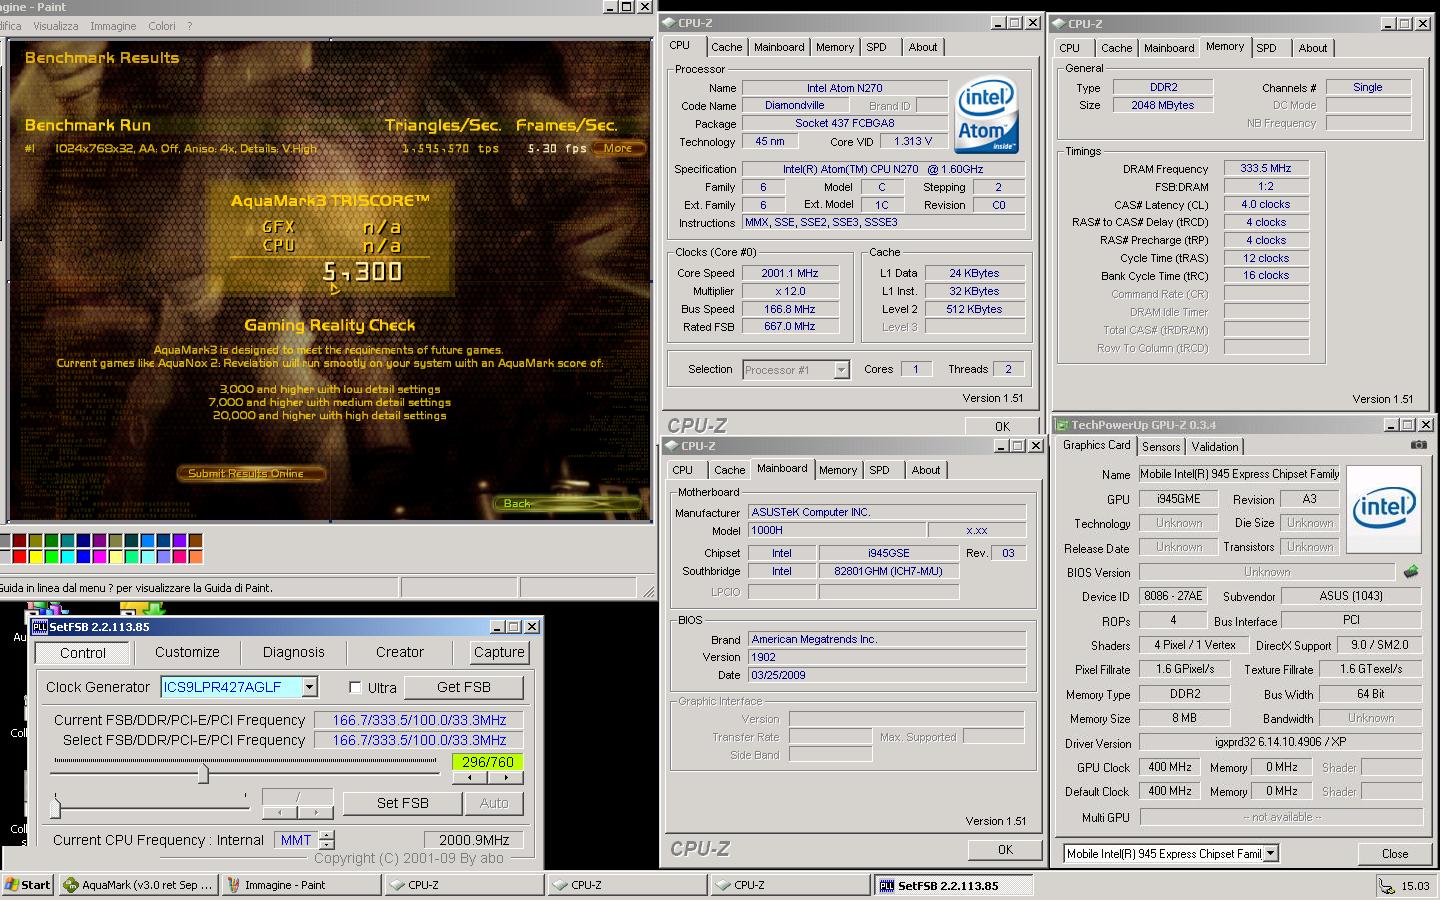Click the Intel logo in GPU-Z

1384,509
